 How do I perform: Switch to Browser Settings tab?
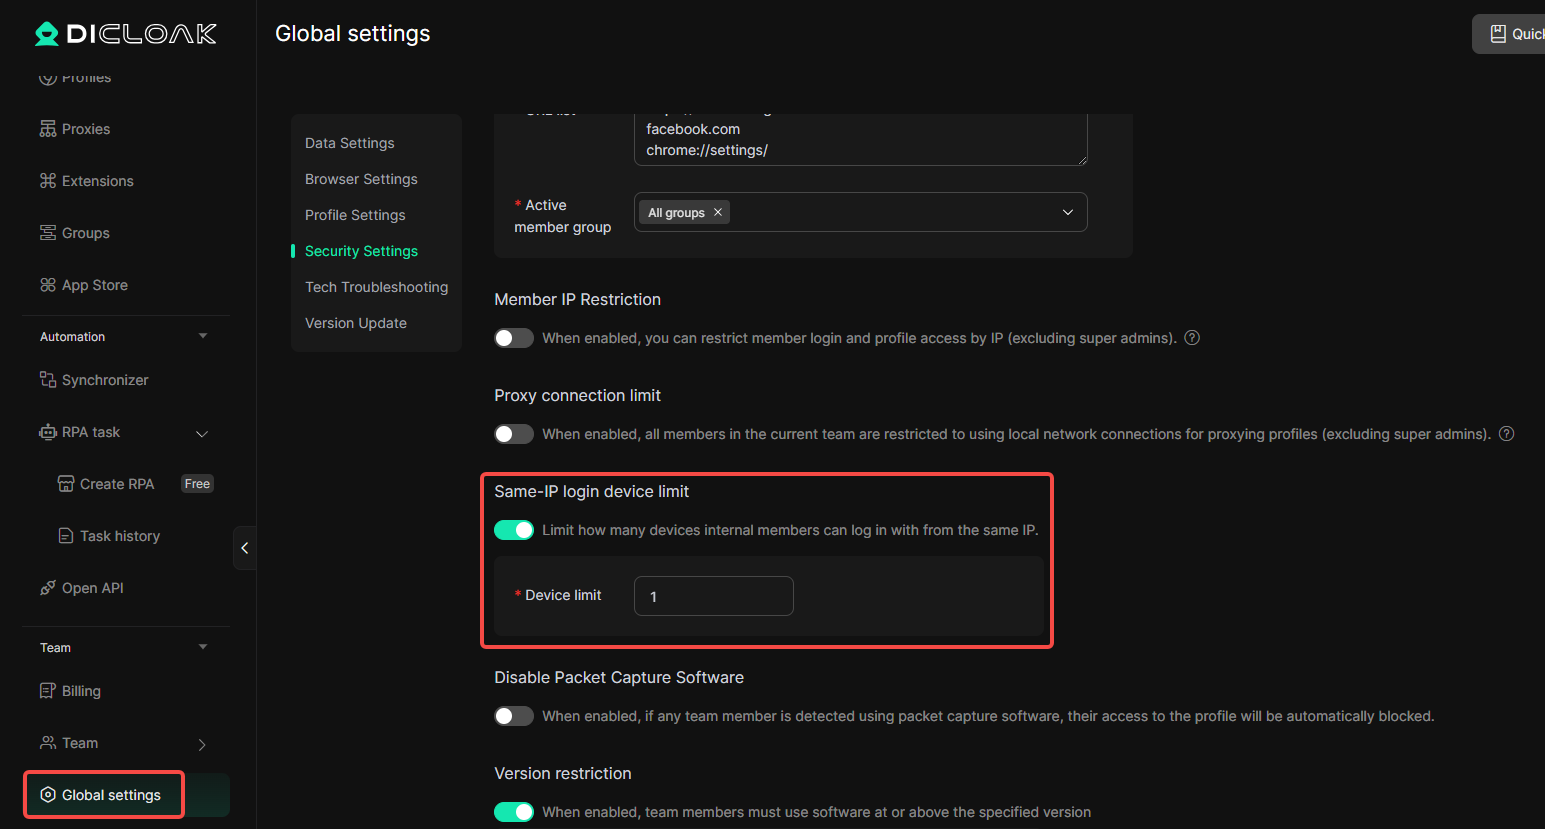tap(361, 179)
